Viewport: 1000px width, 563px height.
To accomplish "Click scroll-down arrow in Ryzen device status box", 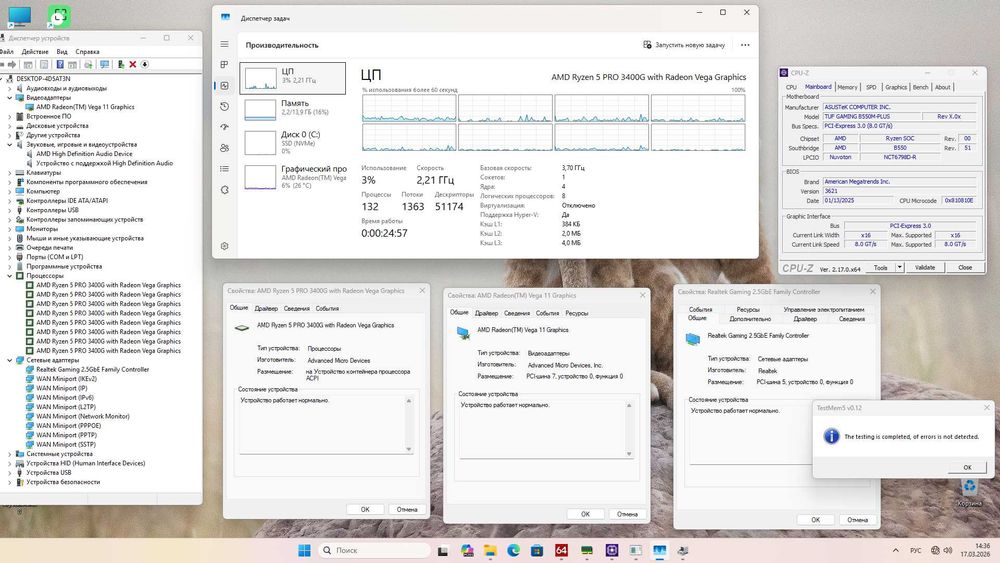I will 409,450.
